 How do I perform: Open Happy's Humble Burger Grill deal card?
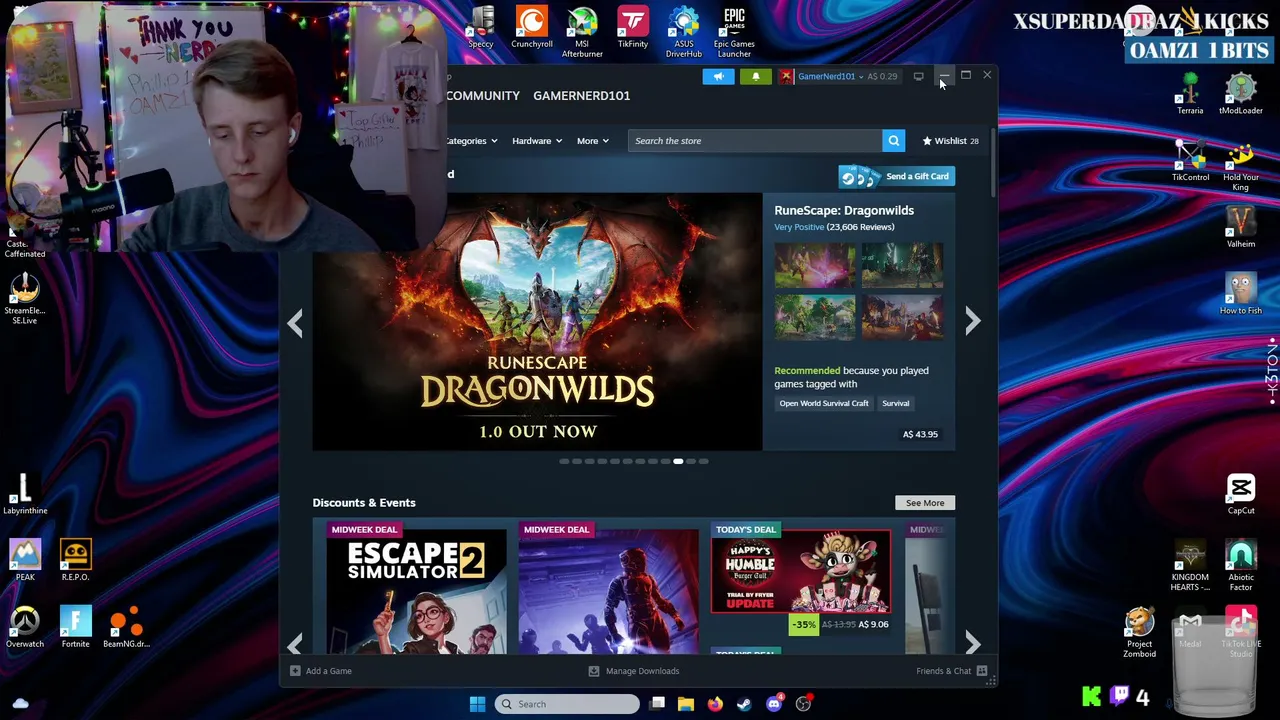(801, 580)
